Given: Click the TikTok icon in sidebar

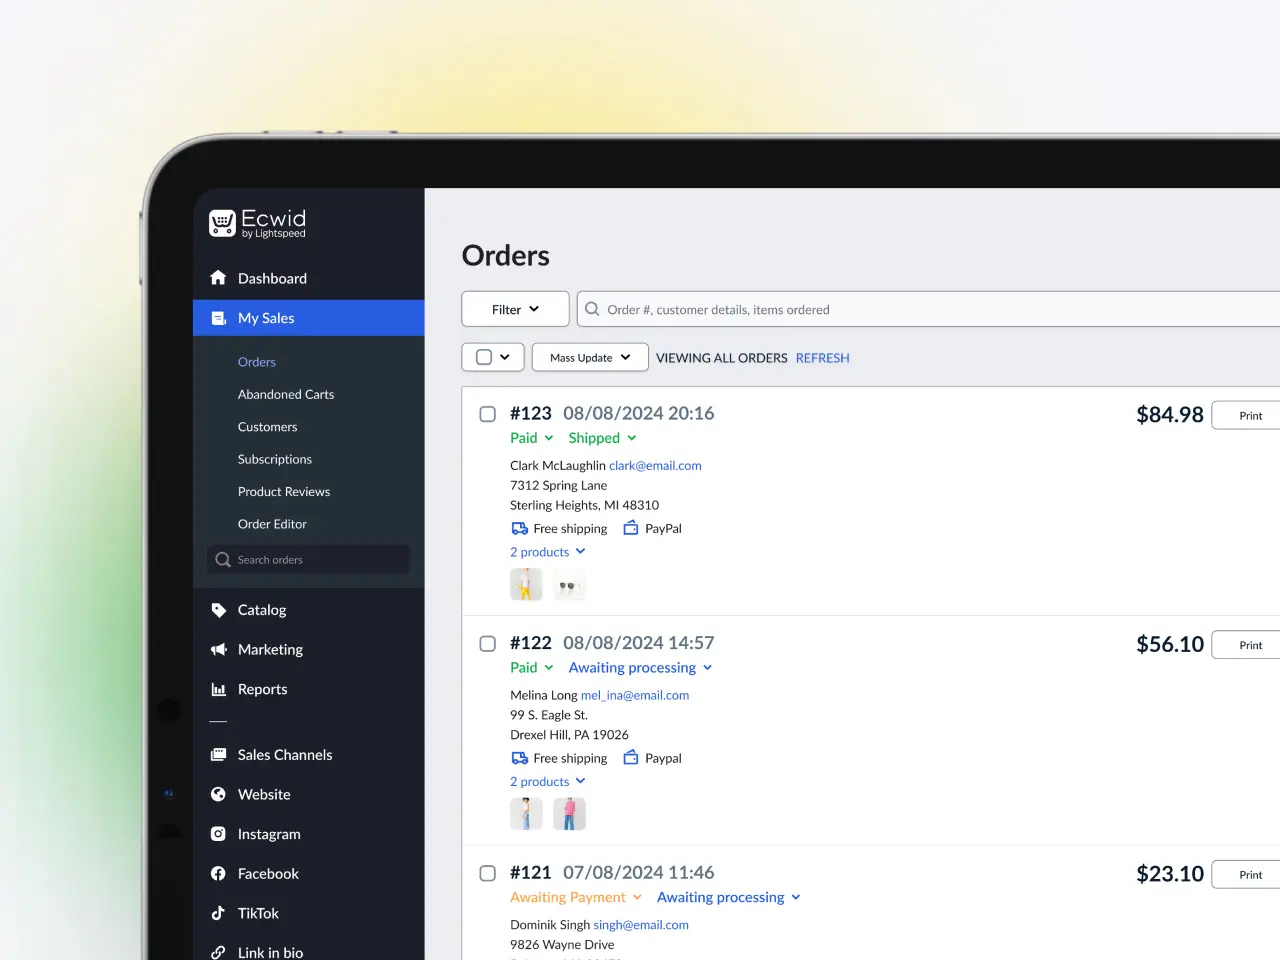Looking at the screenshot, I should pyautogui.click(x=218, y=913).
